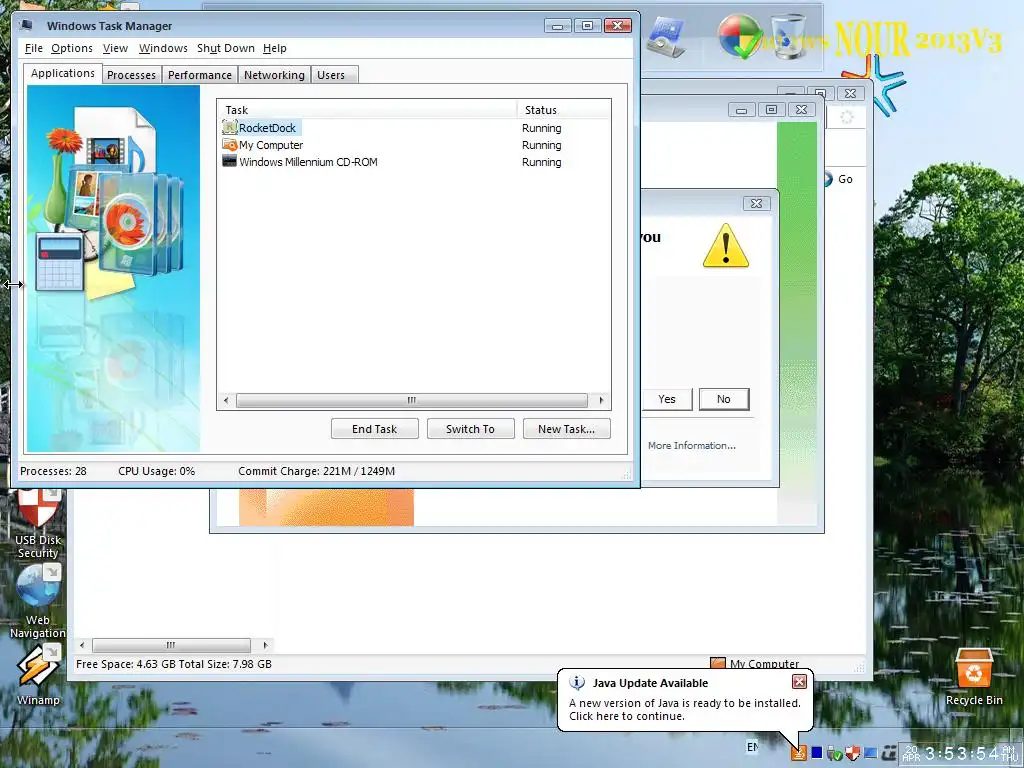Click No in the warning dialog
Image resolution: width=1024 pixels, height=768 pixels.
pyautogui.click(x=724, y=399)
